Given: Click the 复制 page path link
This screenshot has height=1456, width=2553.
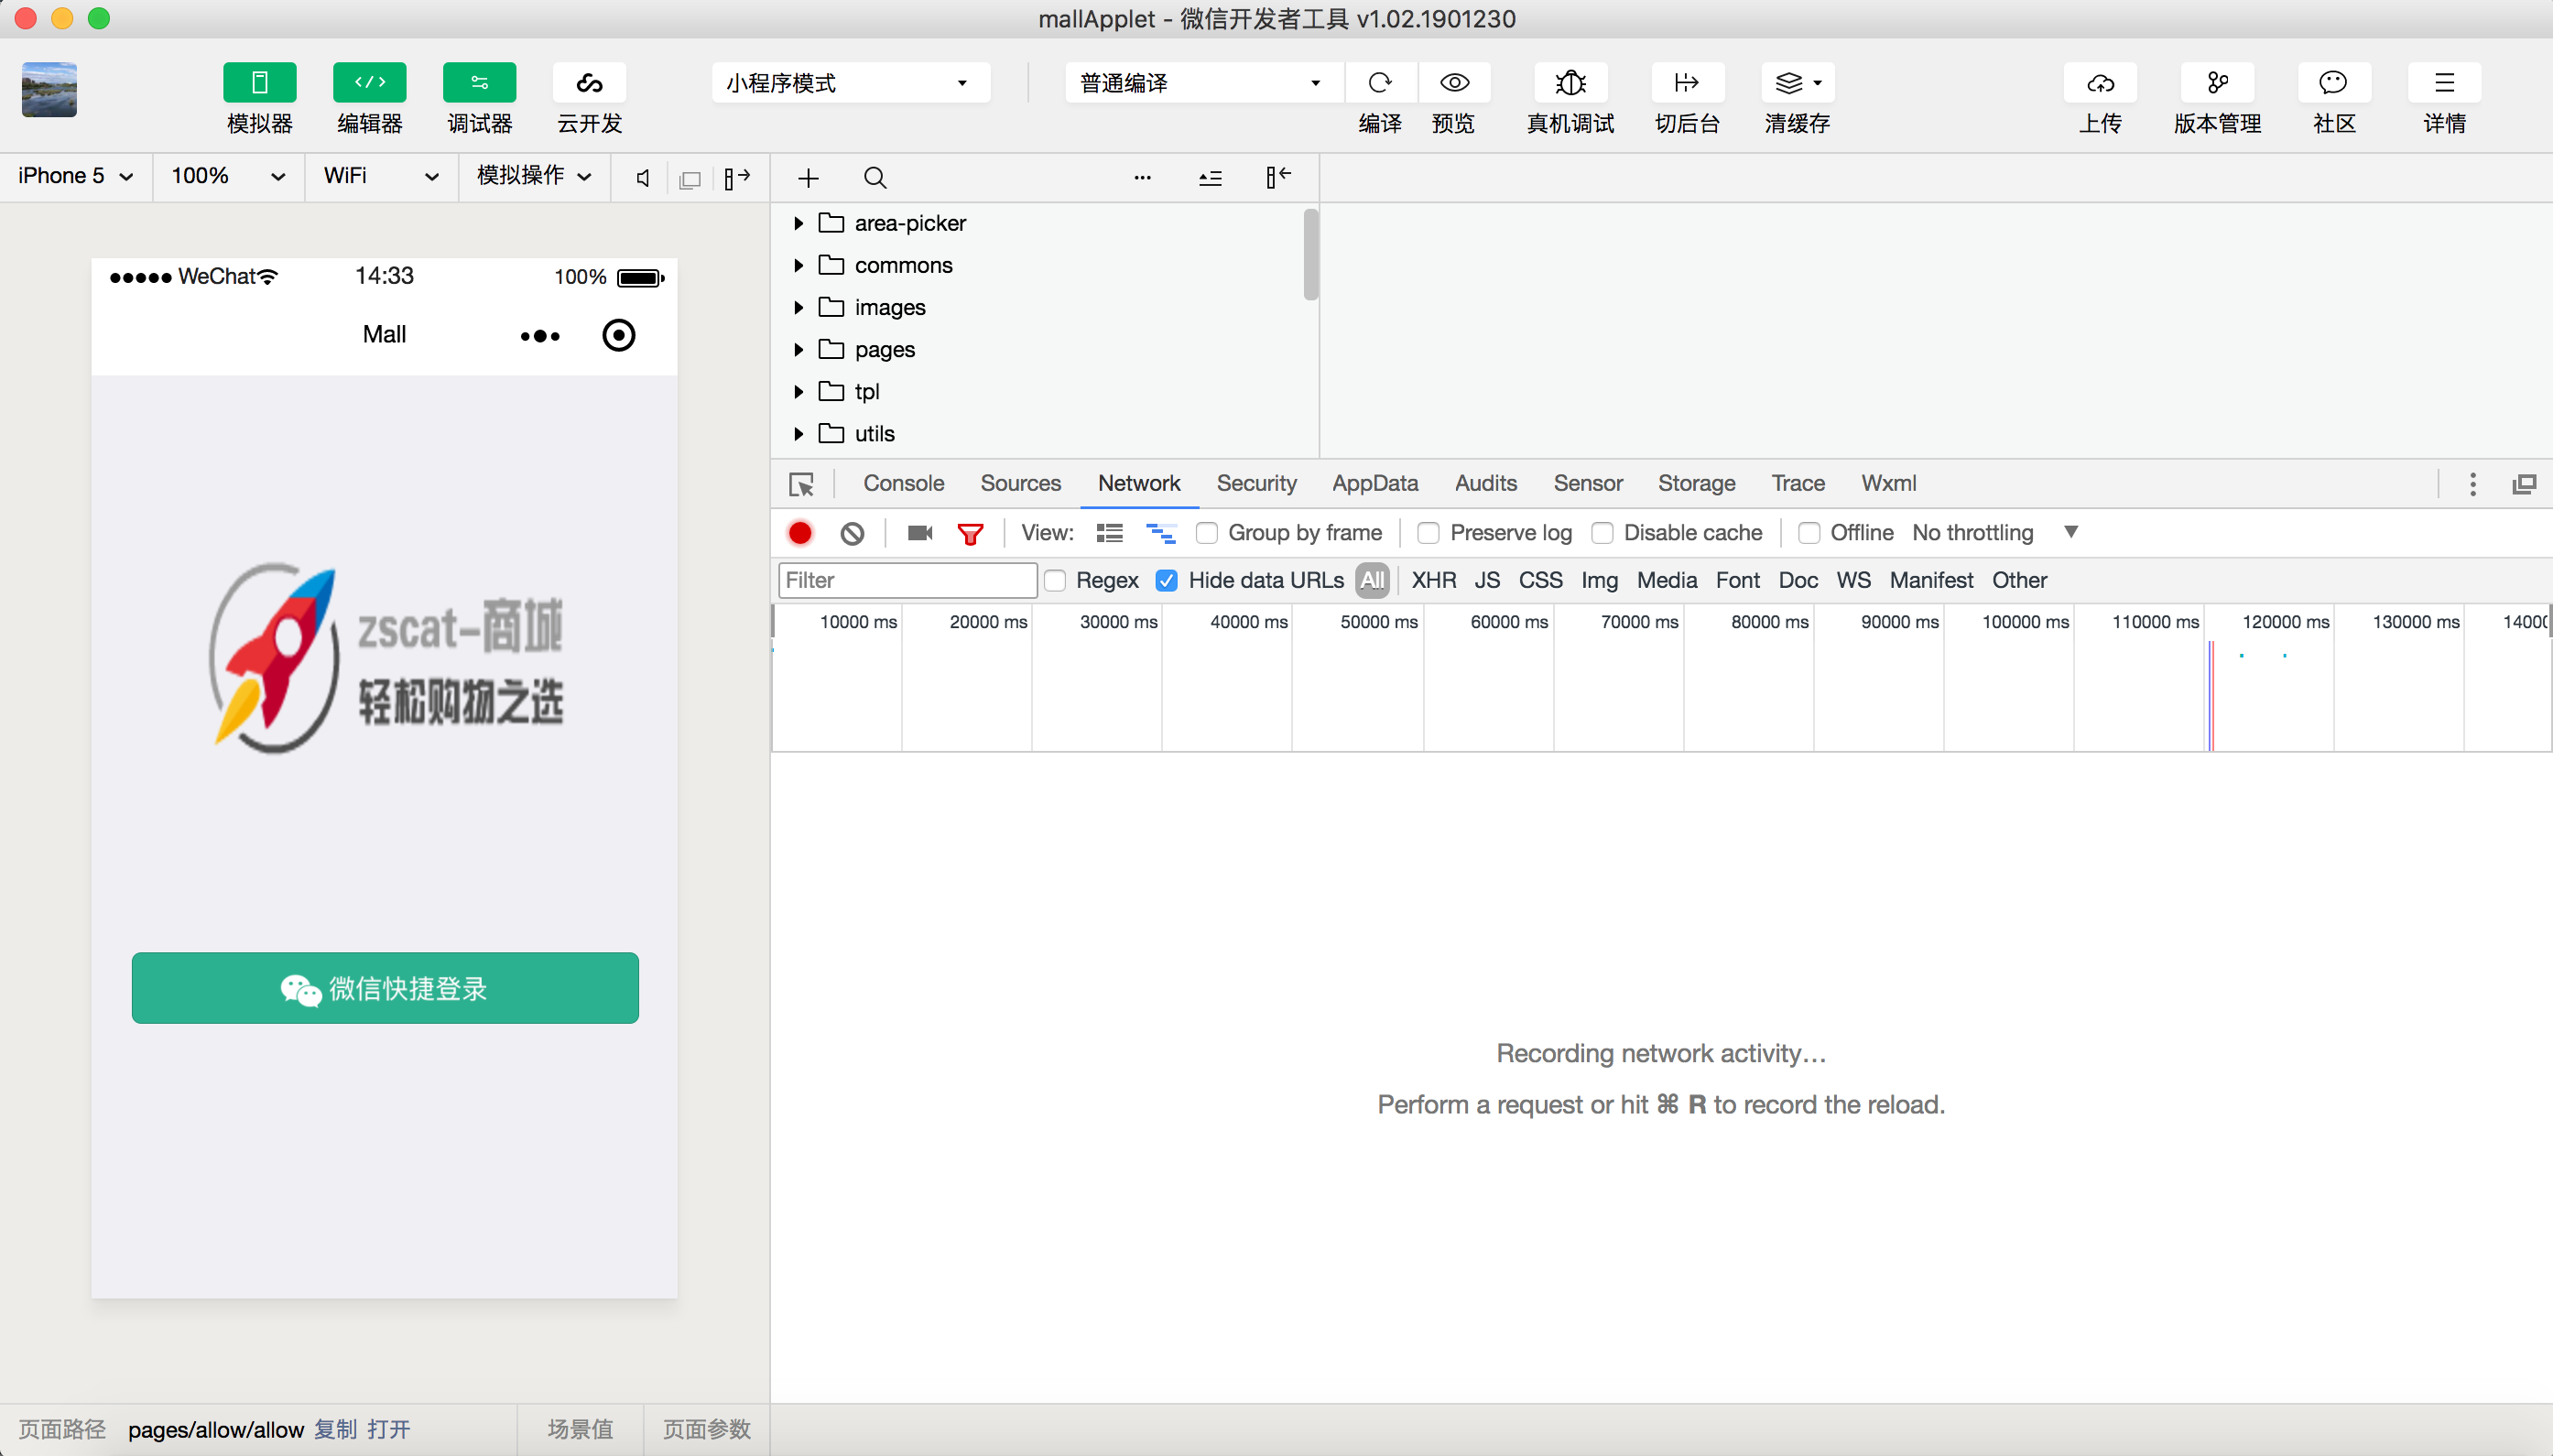Looking at the screenshot, I should pos(335,1429).
